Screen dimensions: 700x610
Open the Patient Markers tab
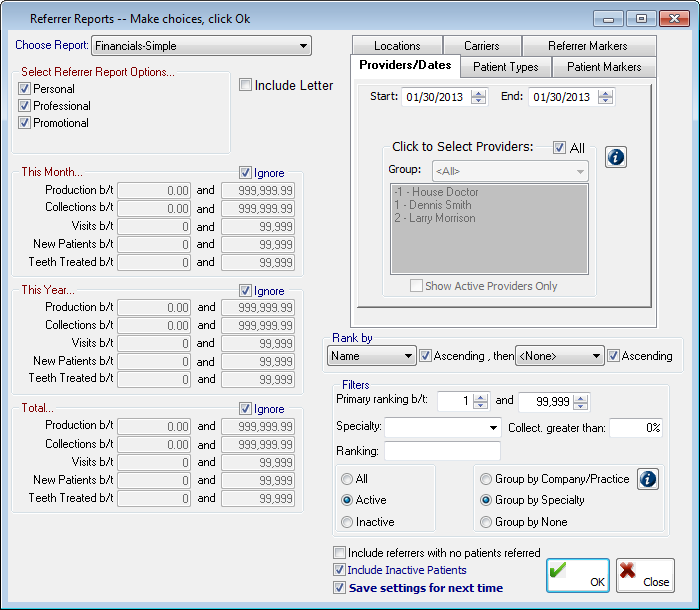point(603,67)
